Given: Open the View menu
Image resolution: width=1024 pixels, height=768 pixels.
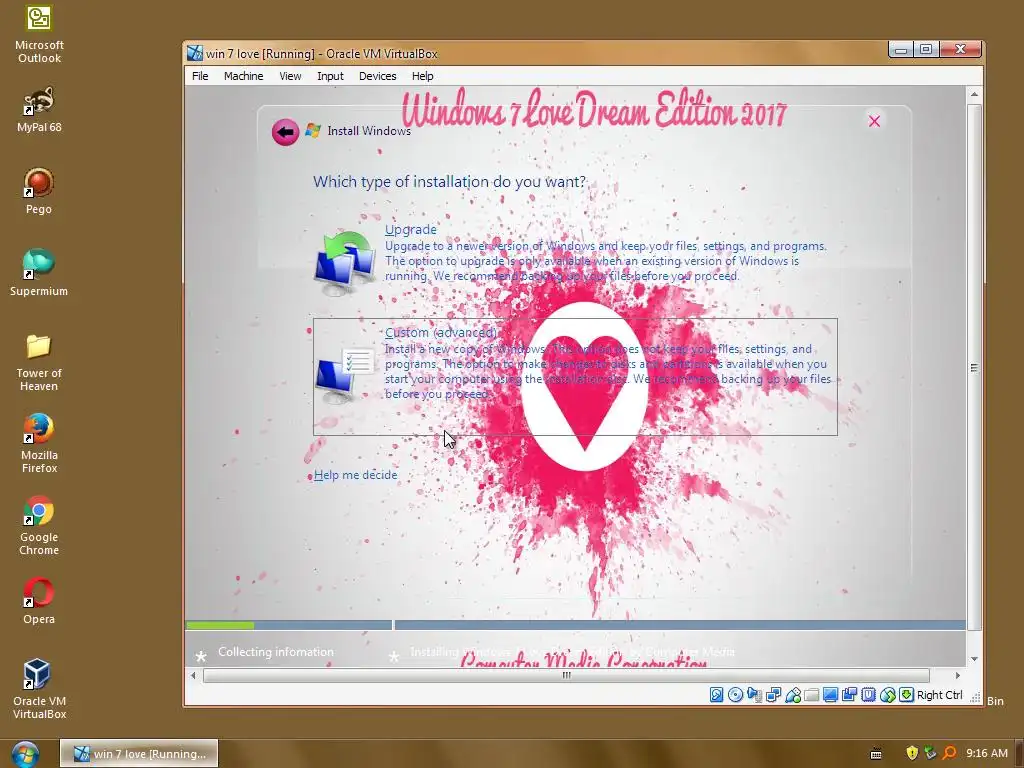Looking at the screenshot, I should 290,76.
